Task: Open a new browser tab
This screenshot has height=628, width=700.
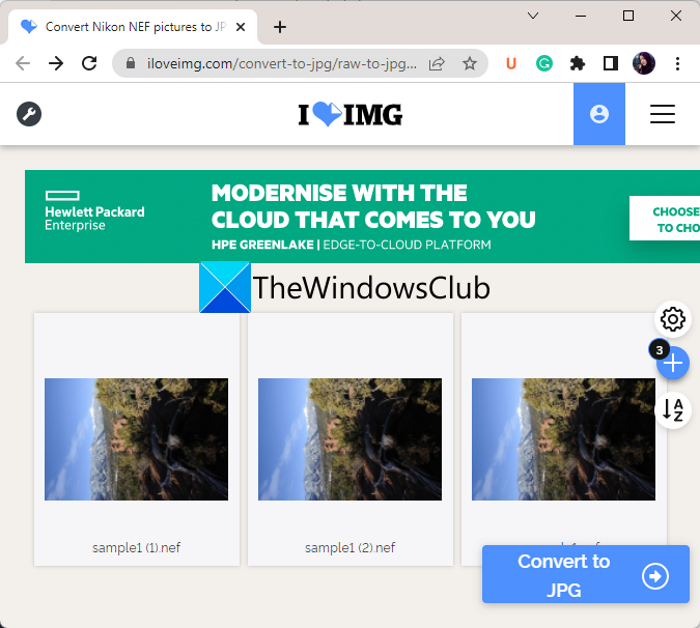Action: pyautogui.click(x=280, y=27)
